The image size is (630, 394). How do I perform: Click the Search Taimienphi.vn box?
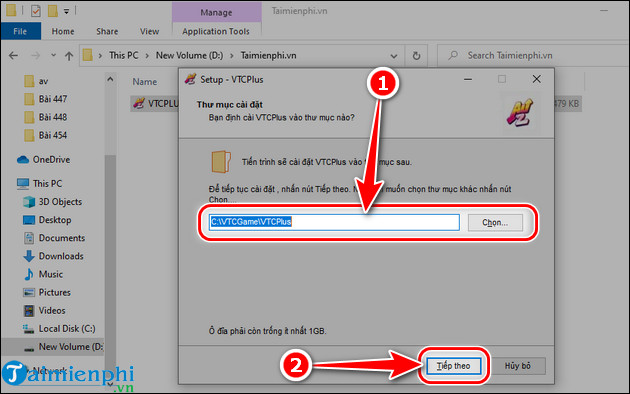pos(533,55)
